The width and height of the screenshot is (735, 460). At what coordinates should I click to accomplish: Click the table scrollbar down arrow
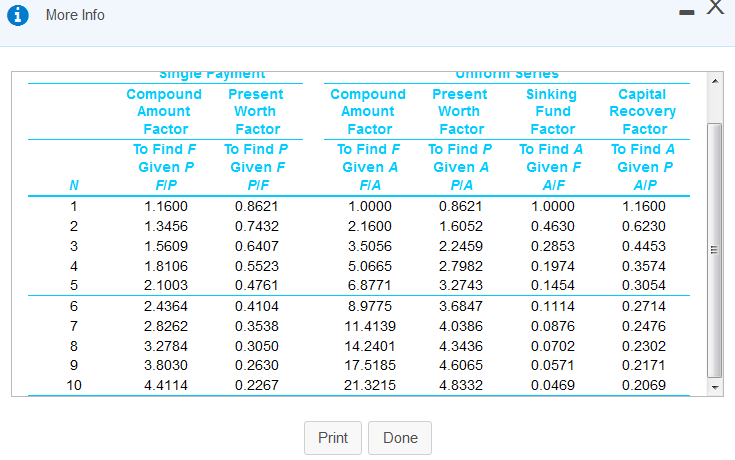715,387
